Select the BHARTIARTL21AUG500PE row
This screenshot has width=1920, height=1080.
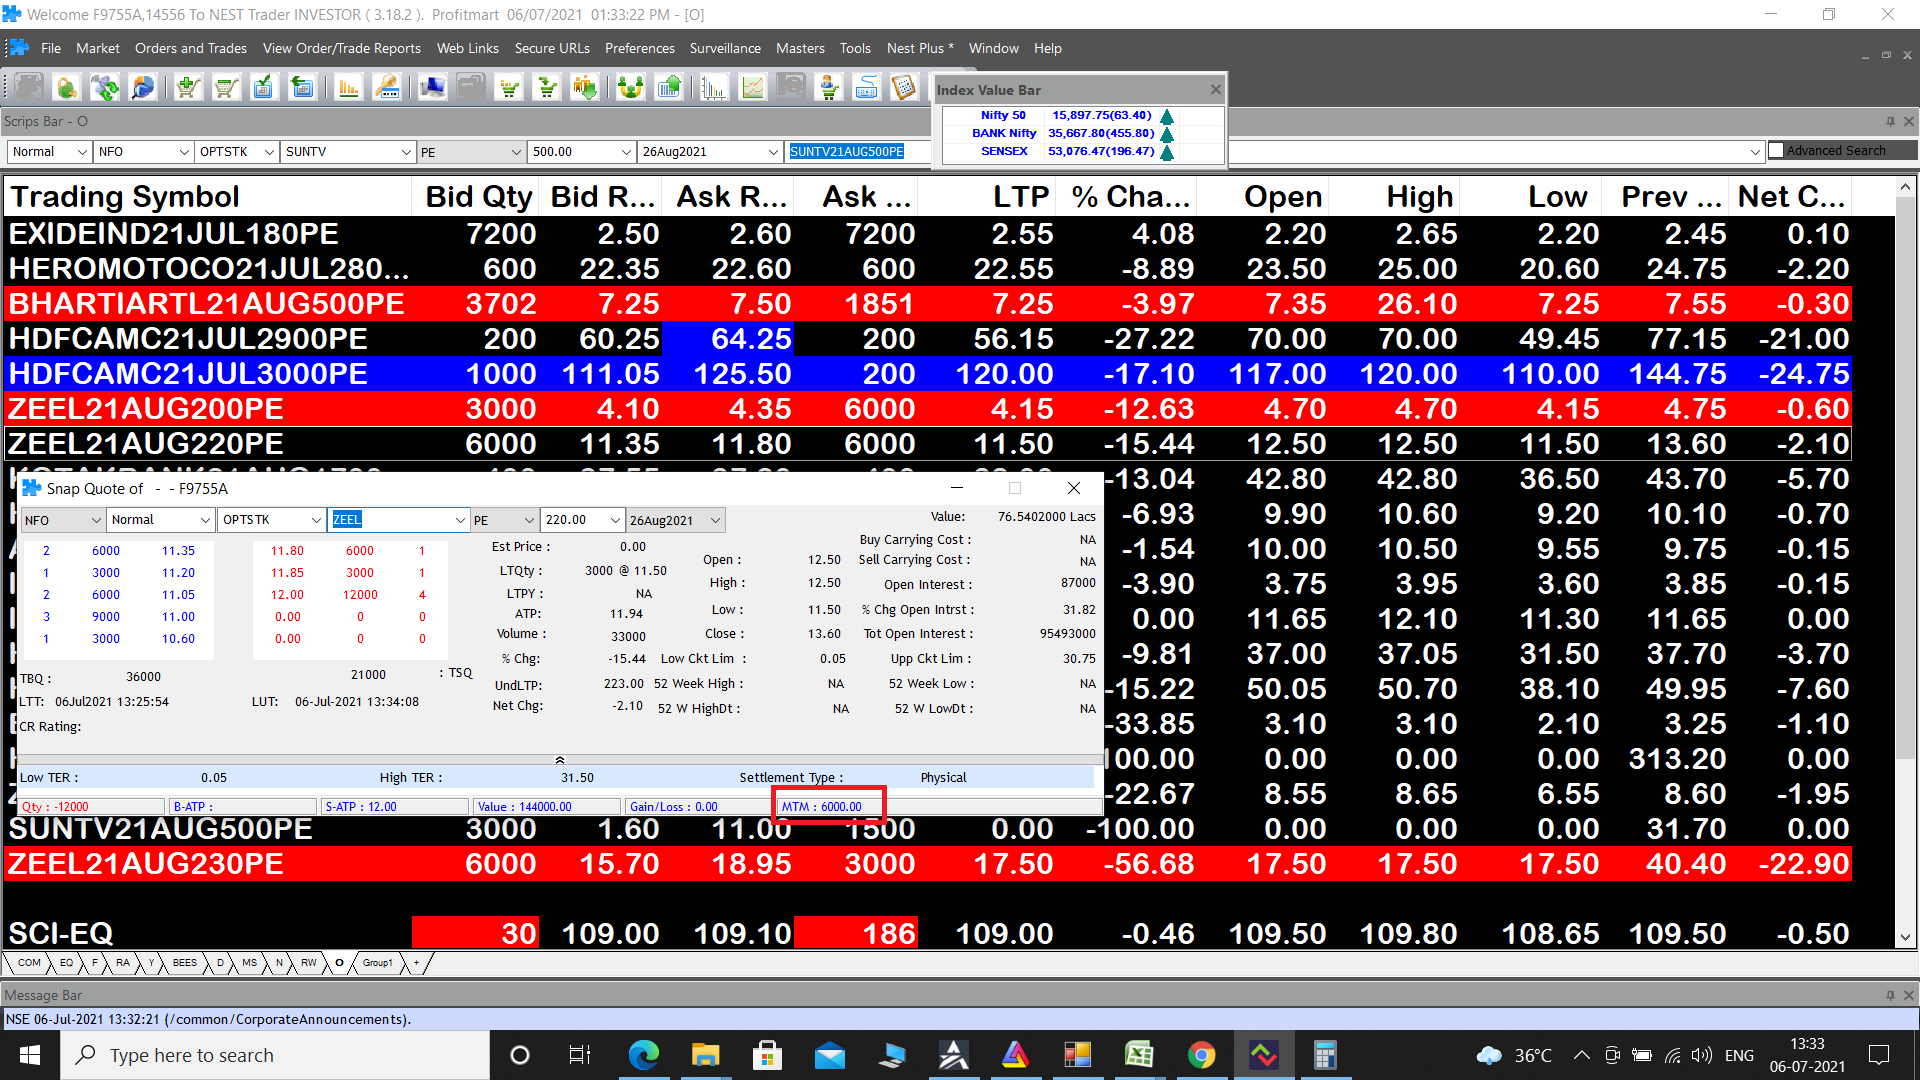click(928, 304)
